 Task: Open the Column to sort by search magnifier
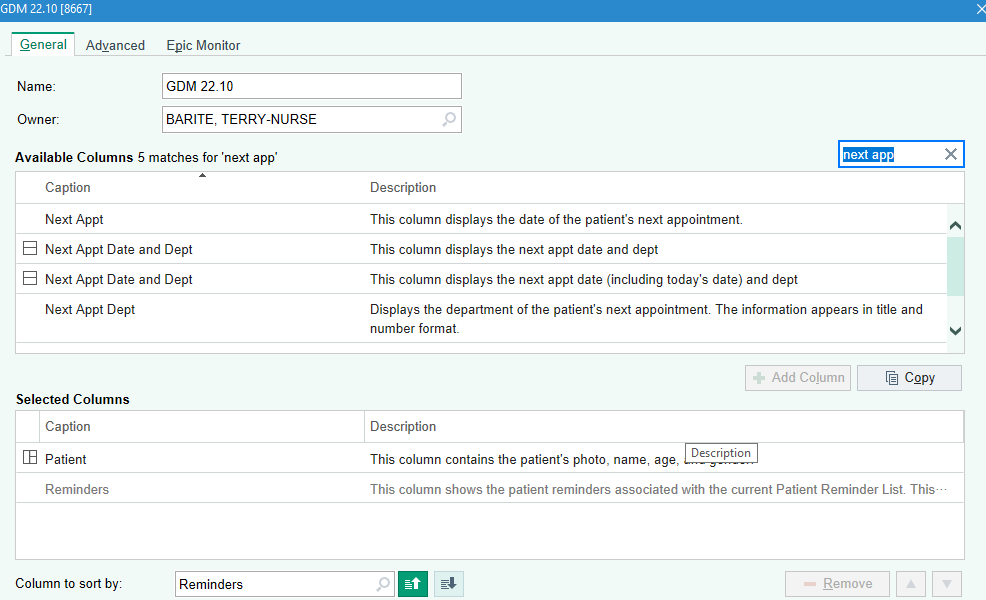(x=382, y=584)
